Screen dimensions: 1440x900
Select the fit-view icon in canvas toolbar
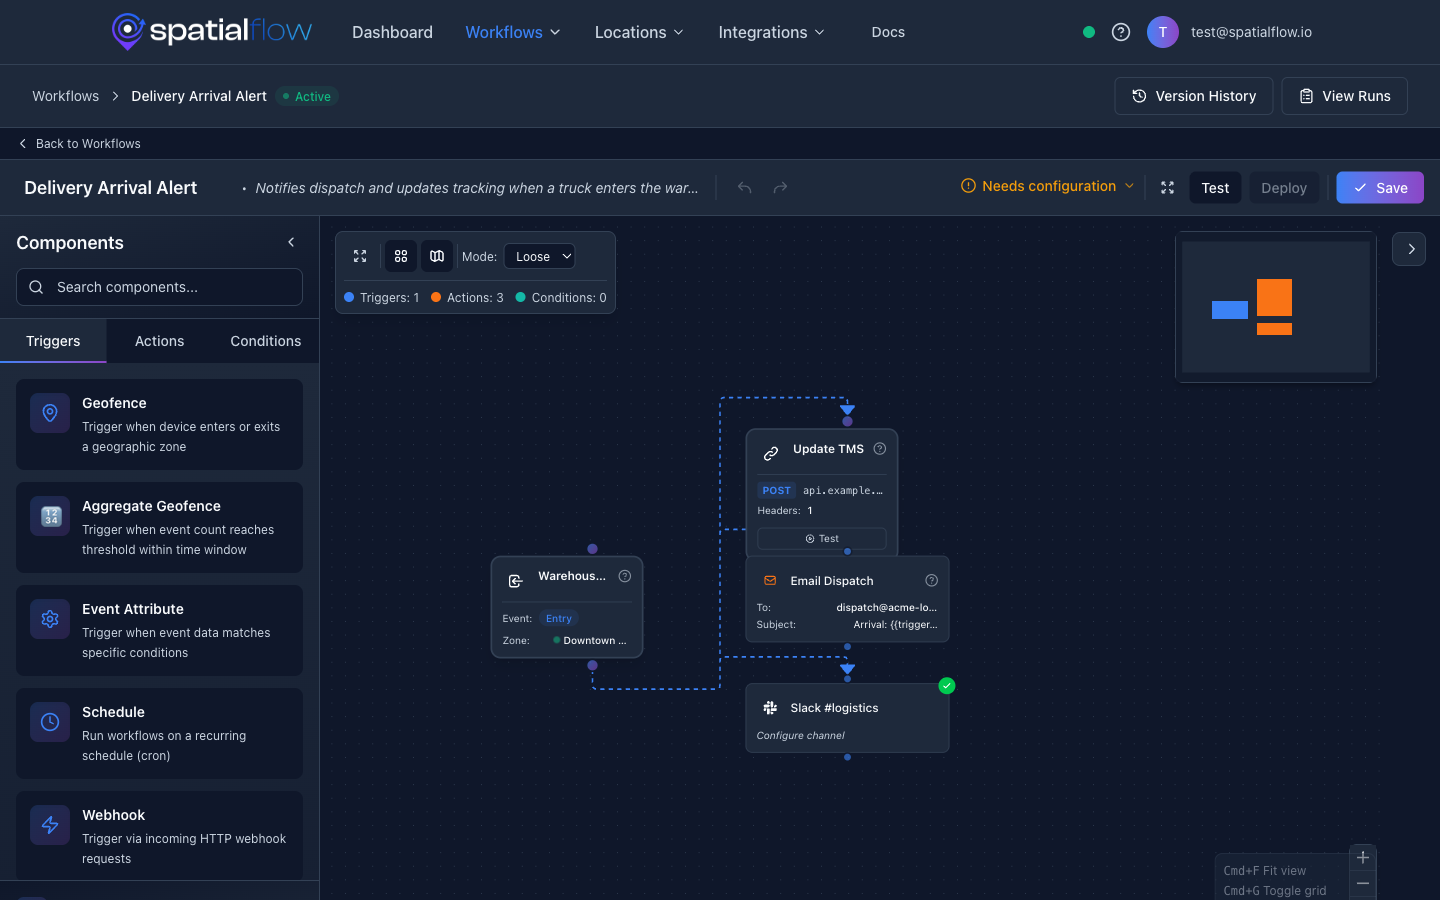click(x=360, y=256)
